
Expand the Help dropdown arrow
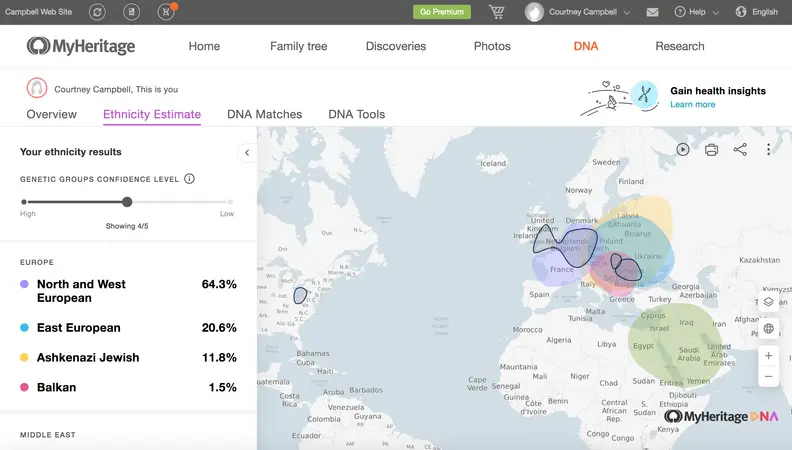[x=715, y=12]
